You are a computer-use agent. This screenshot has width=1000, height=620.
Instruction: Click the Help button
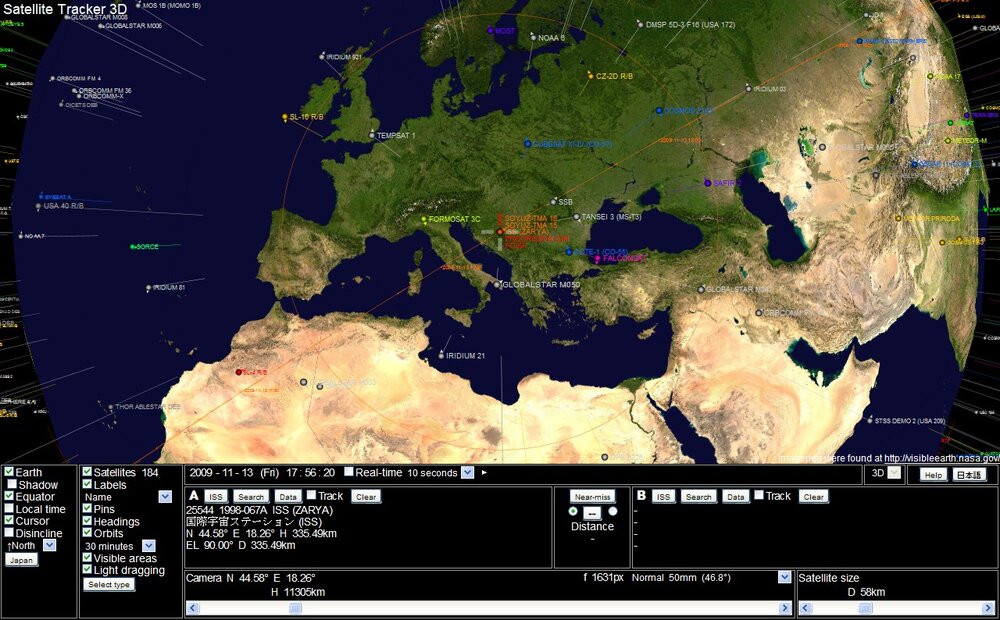tap(932, 475)
